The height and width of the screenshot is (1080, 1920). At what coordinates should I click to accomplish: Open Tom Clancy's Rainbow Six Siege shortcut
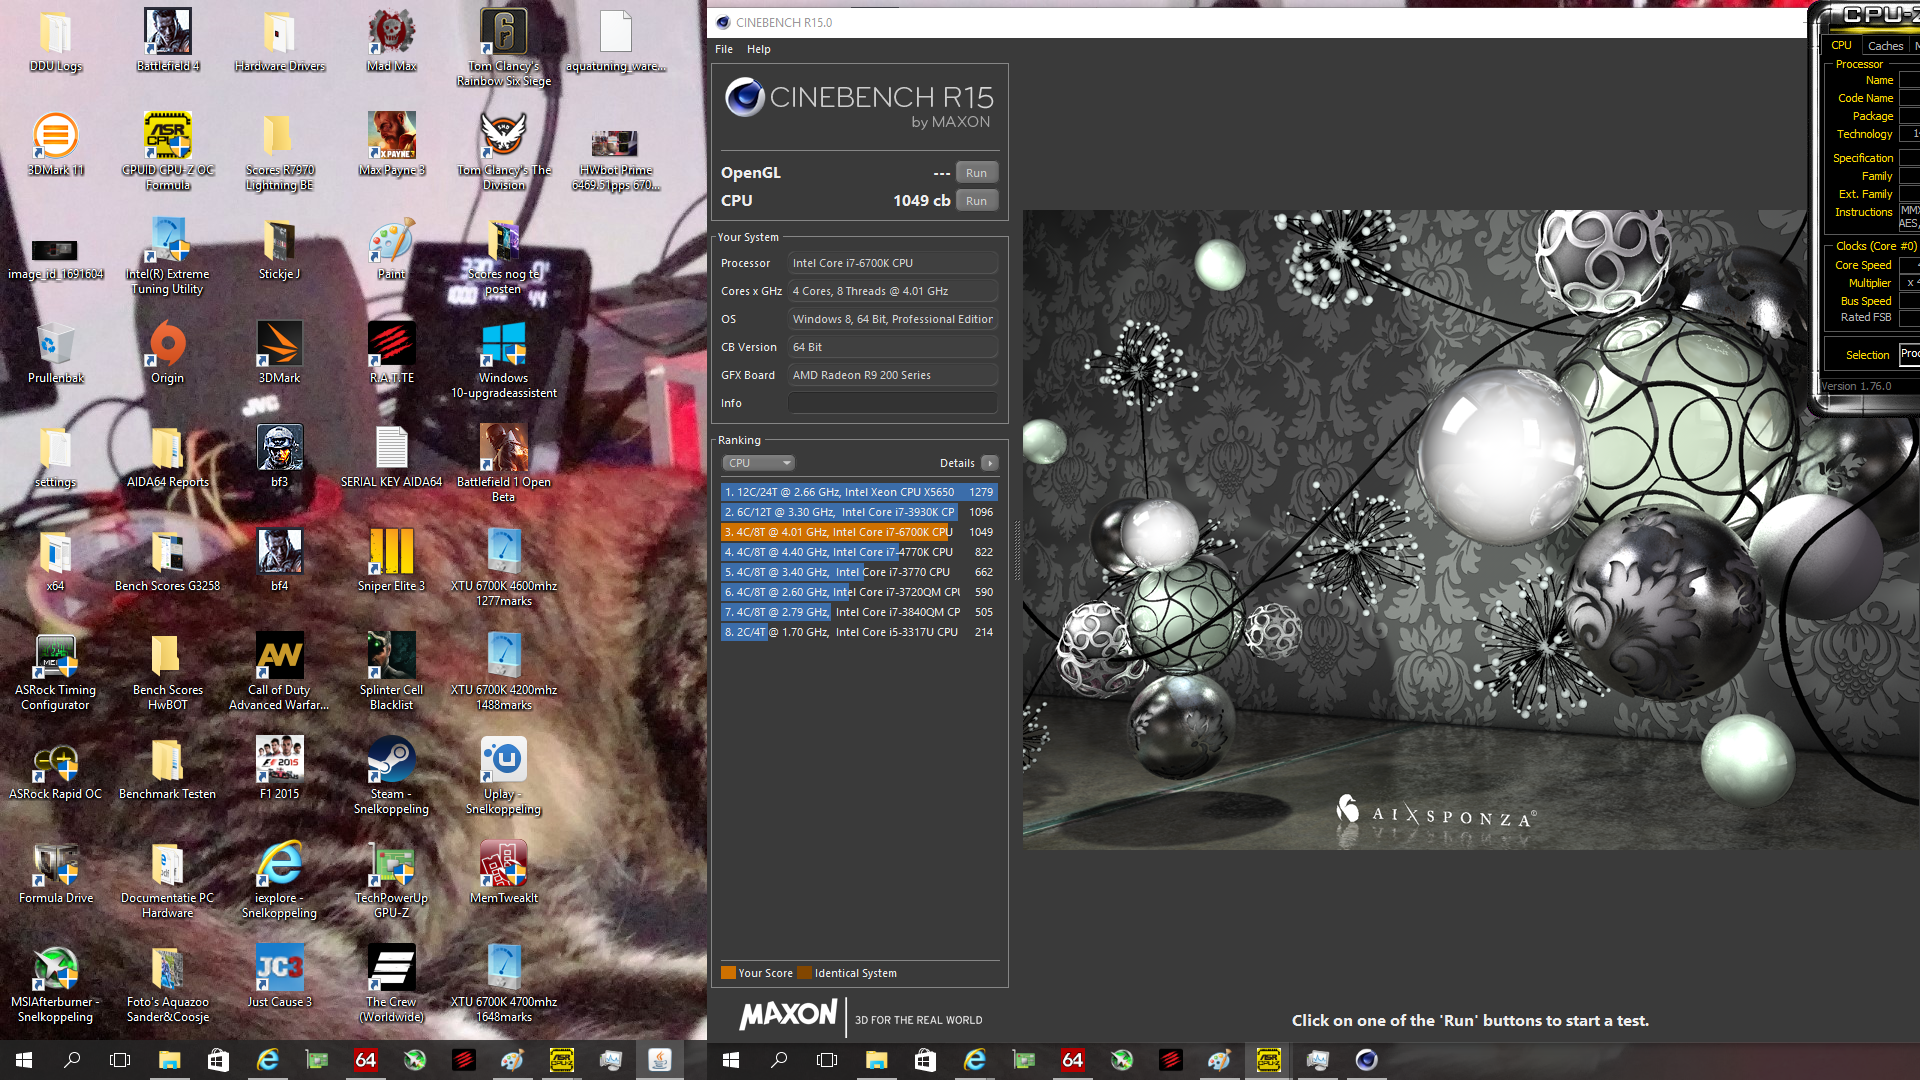pos(504,46)
